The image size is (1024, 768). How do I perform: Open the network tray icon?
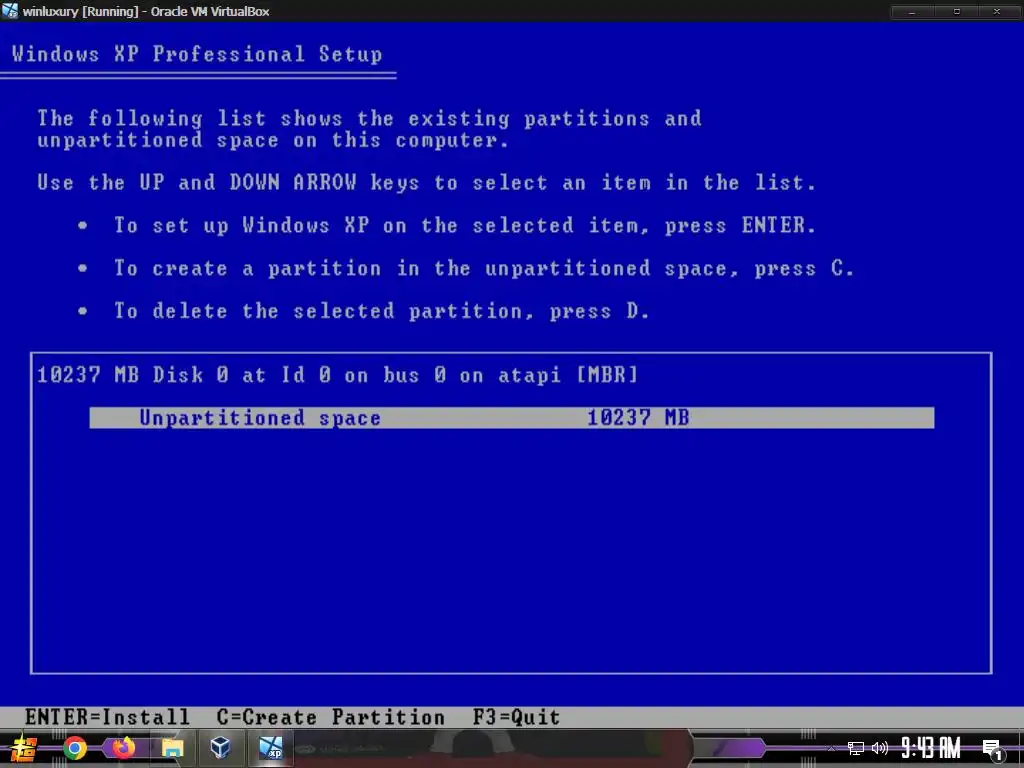(856, 748)
